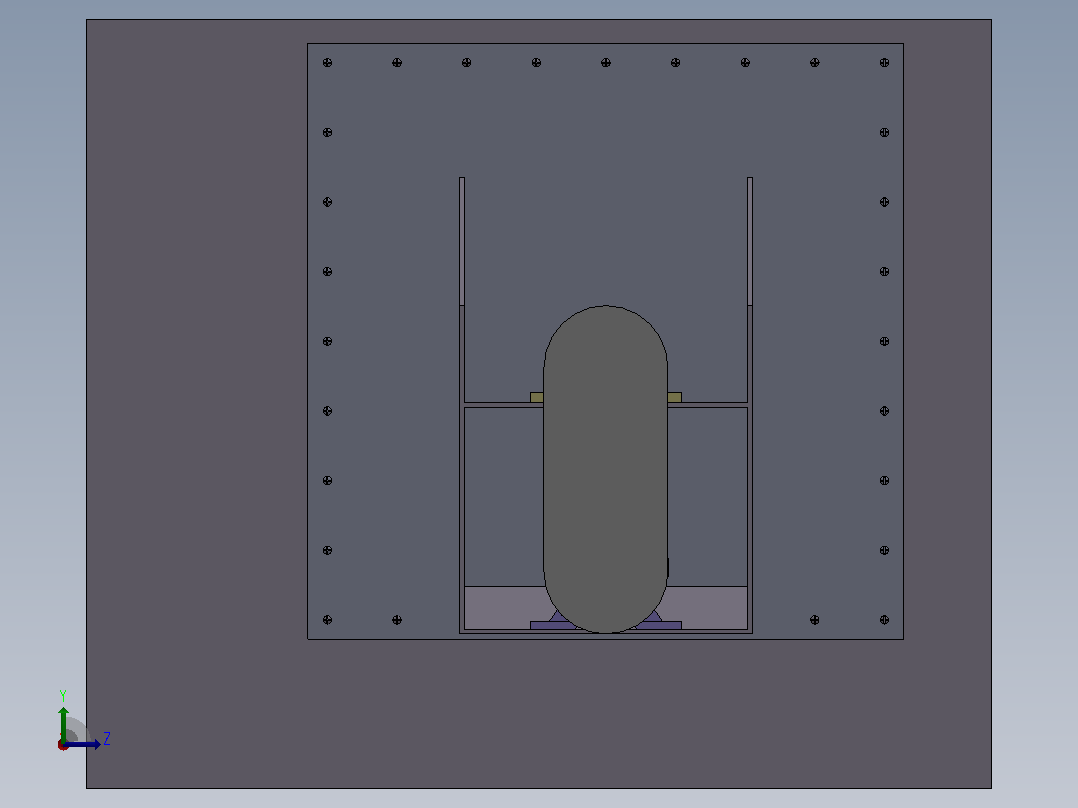
Task: Select the red origin point of the triad
Action: tap(63, 745)
